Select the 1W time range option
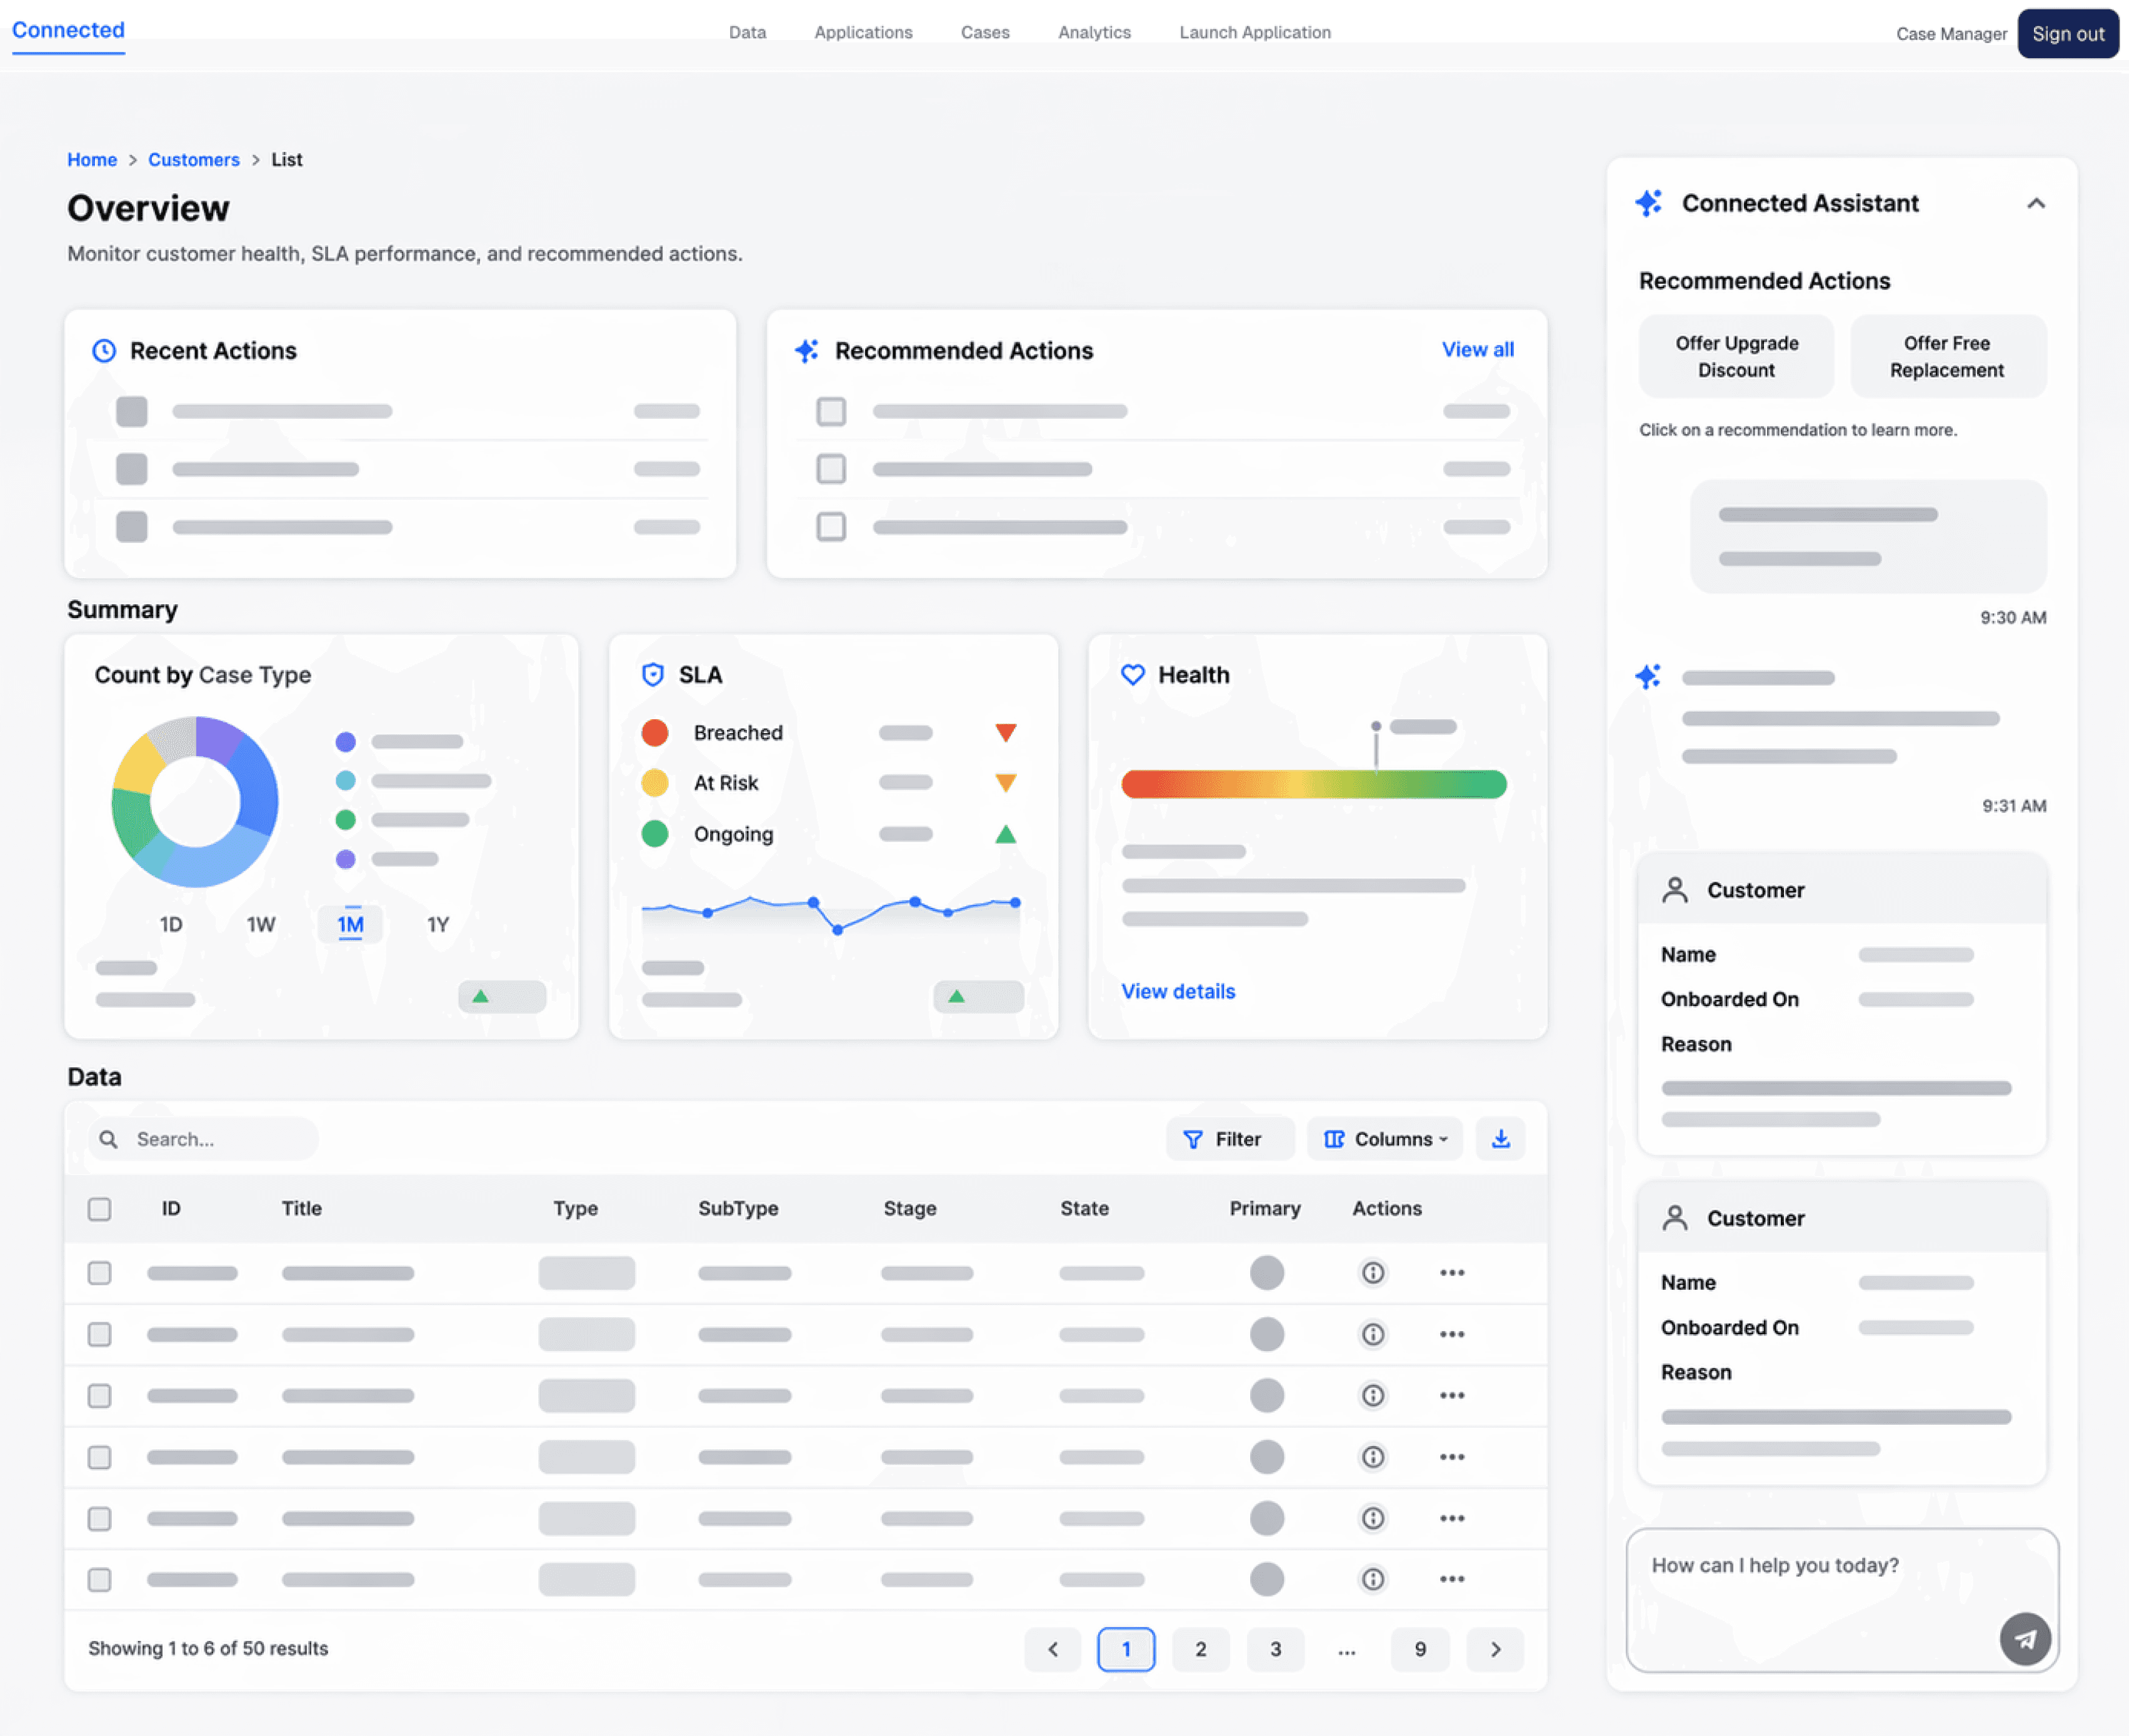Image resolution: width=2129 pixels, height=1736 pixels. [261, 924]
